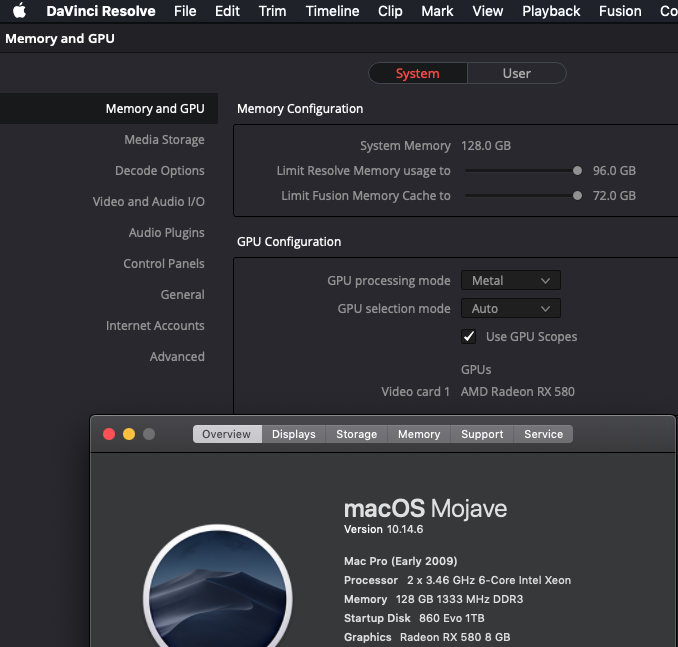Viewport: 678px width, 647px height.
Task: Click Version 10.14.6 text
Action: [384, 529]
